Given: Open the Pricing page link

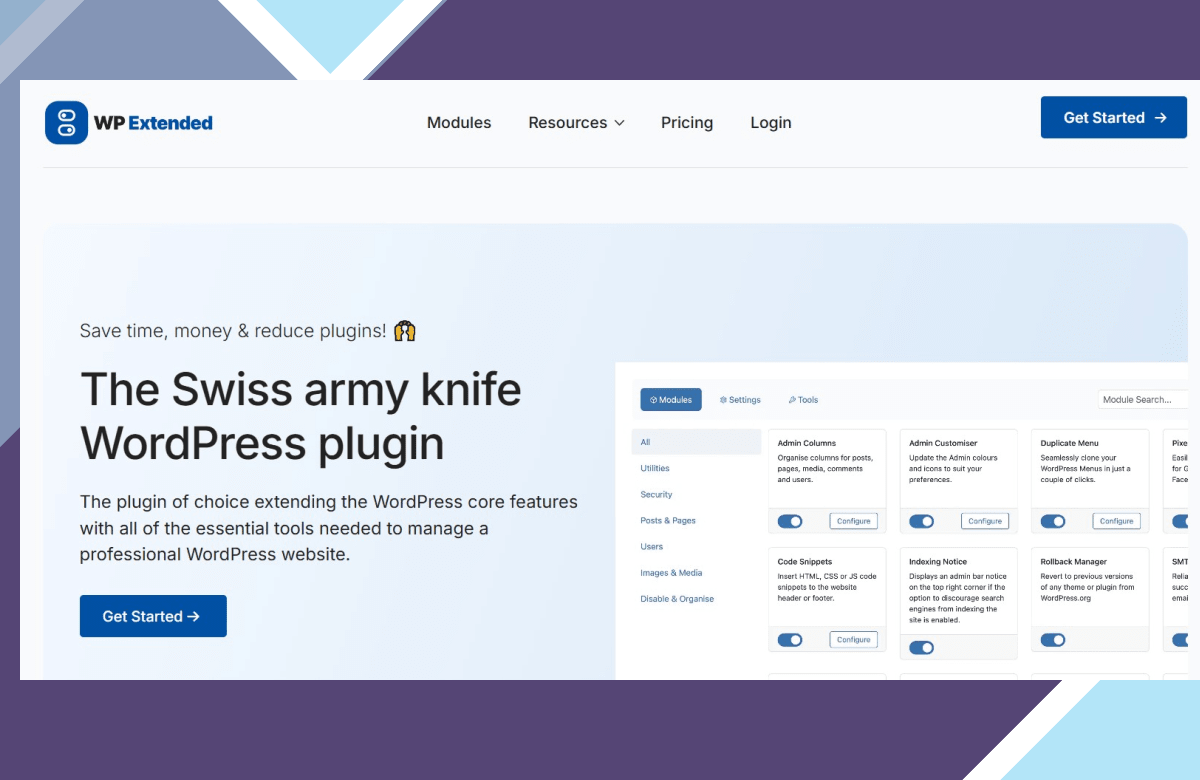Looking at the screenshot, I should tap(687, 123).
